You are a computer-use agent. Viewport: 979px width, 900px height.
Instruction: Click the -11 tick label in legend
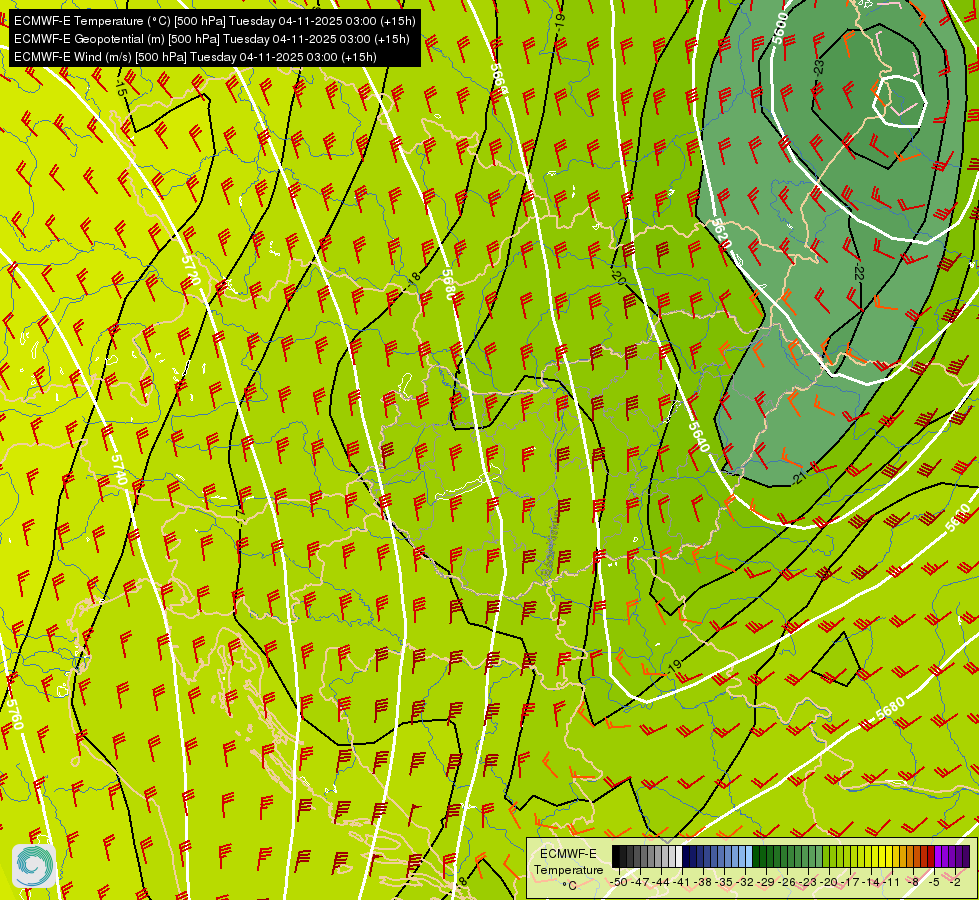(892, 883)
